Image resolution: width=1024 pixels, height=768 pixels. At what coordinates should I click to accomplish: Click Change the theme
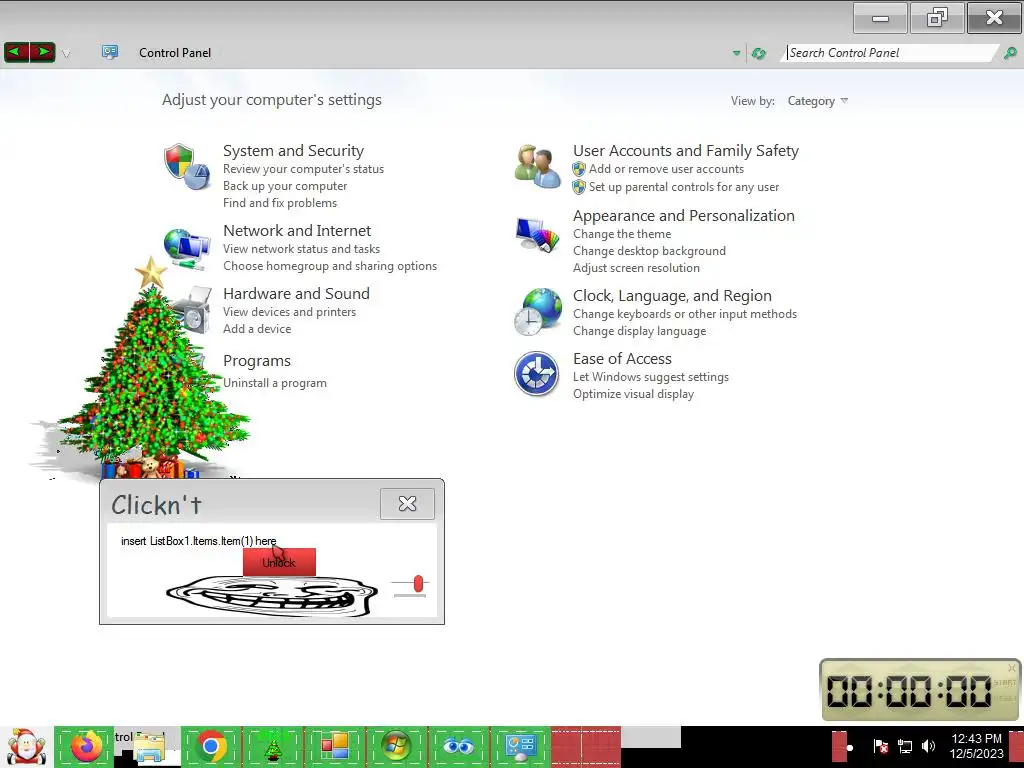tap(622, 234)
